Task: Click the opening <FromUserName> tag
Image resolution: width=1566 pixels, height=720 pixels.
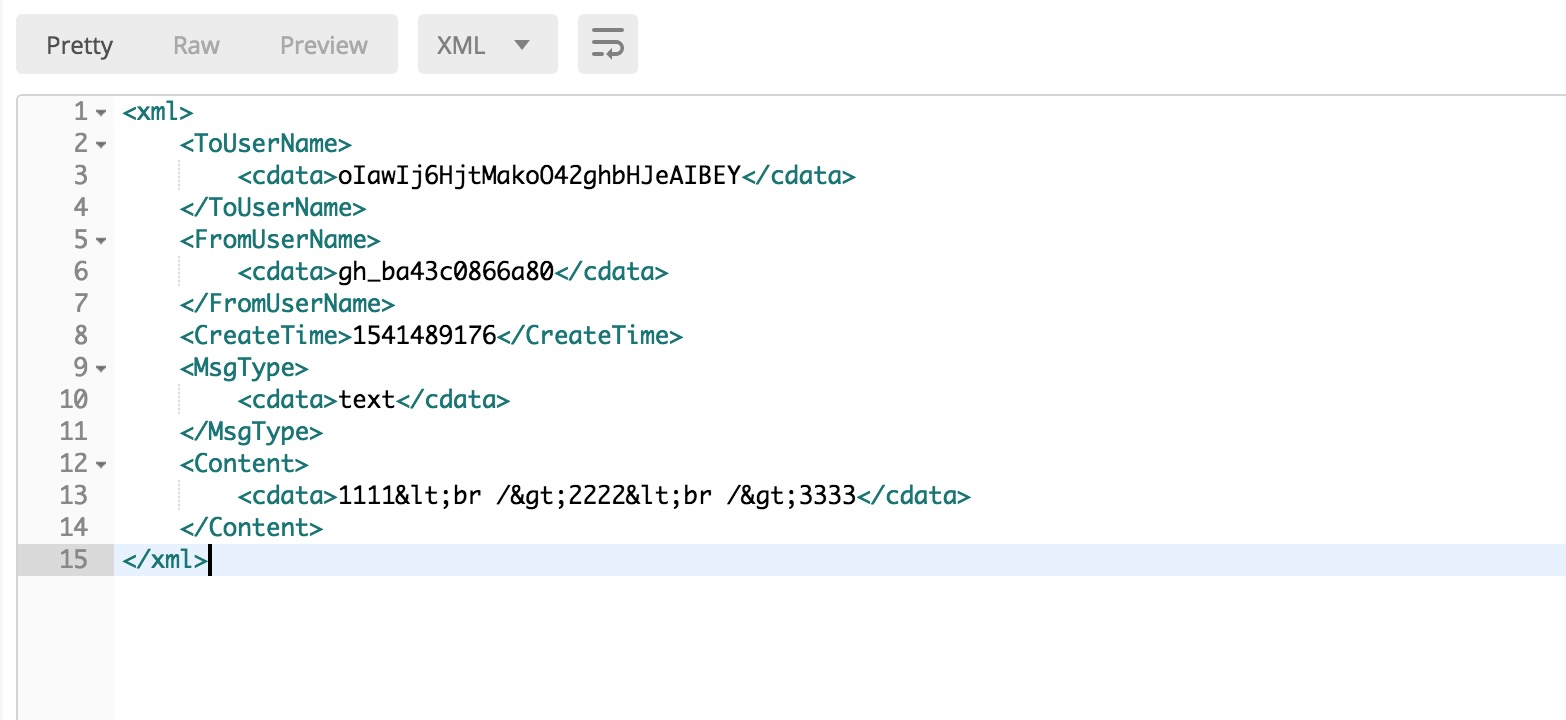Action: [x=281, y=240]
